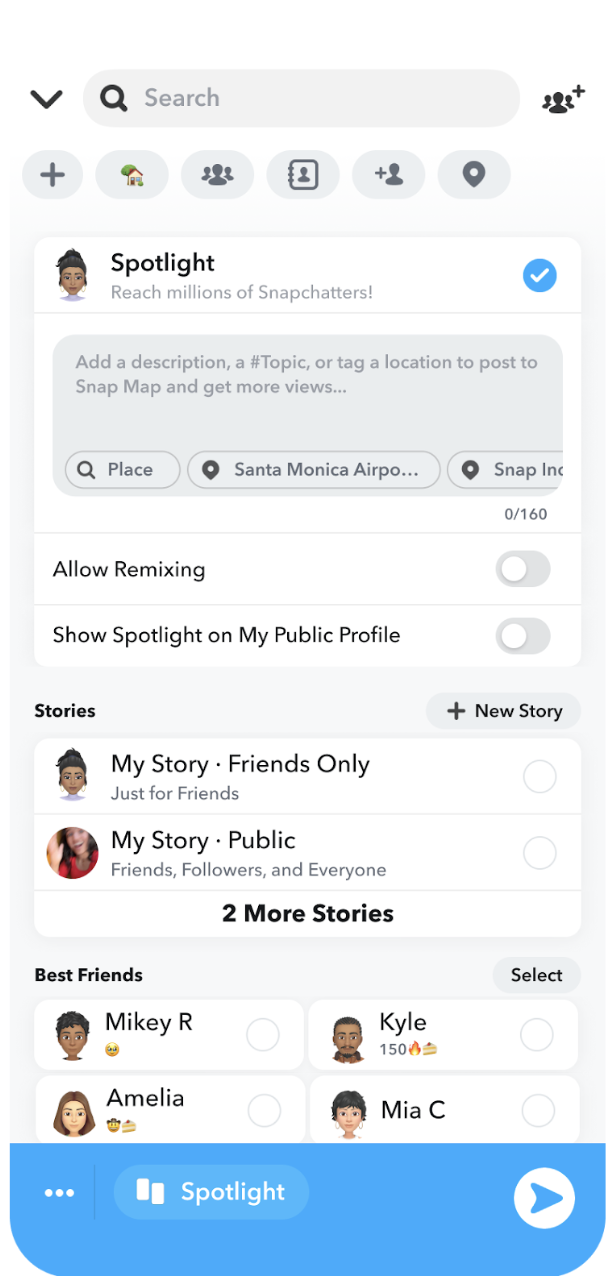Open the groups shortcut chip
Image resolution: width=608 pixels, height=1276 pixels.
(217, 175)
